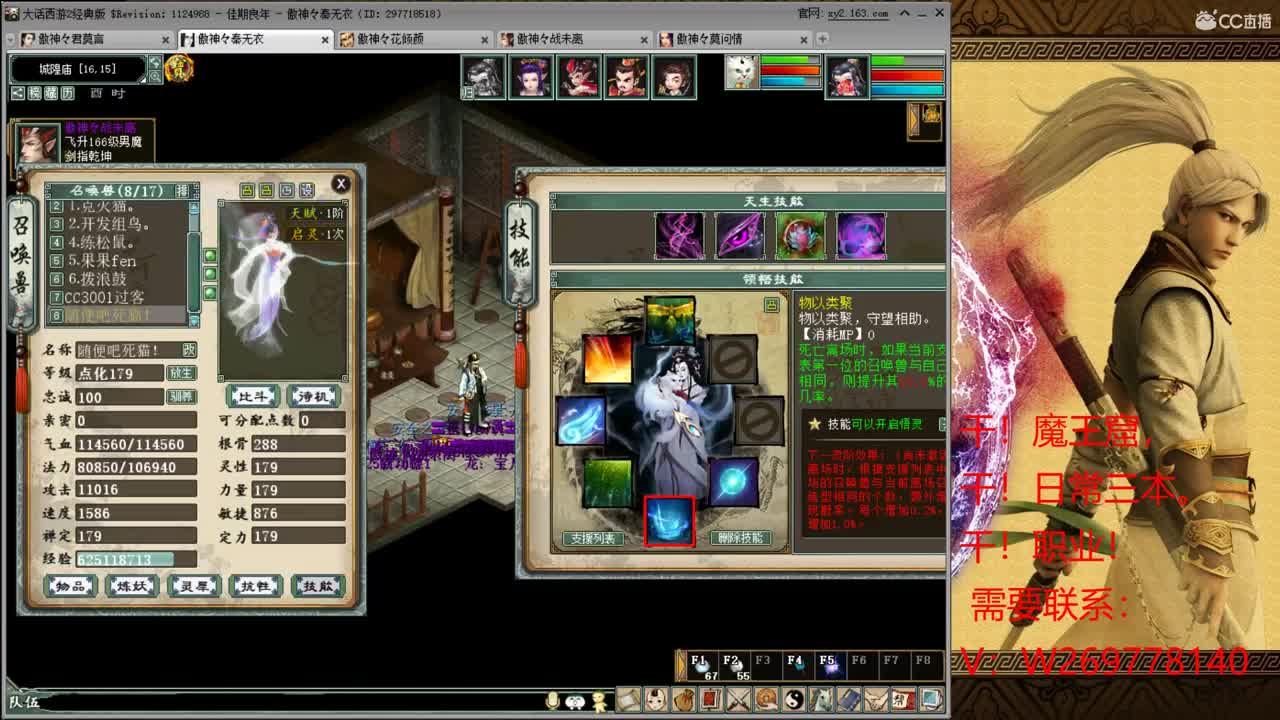Click the F2 hotkey slot
Image resolution: width=1280 pixels, height=720 pixels.
[x=733, y=668]
